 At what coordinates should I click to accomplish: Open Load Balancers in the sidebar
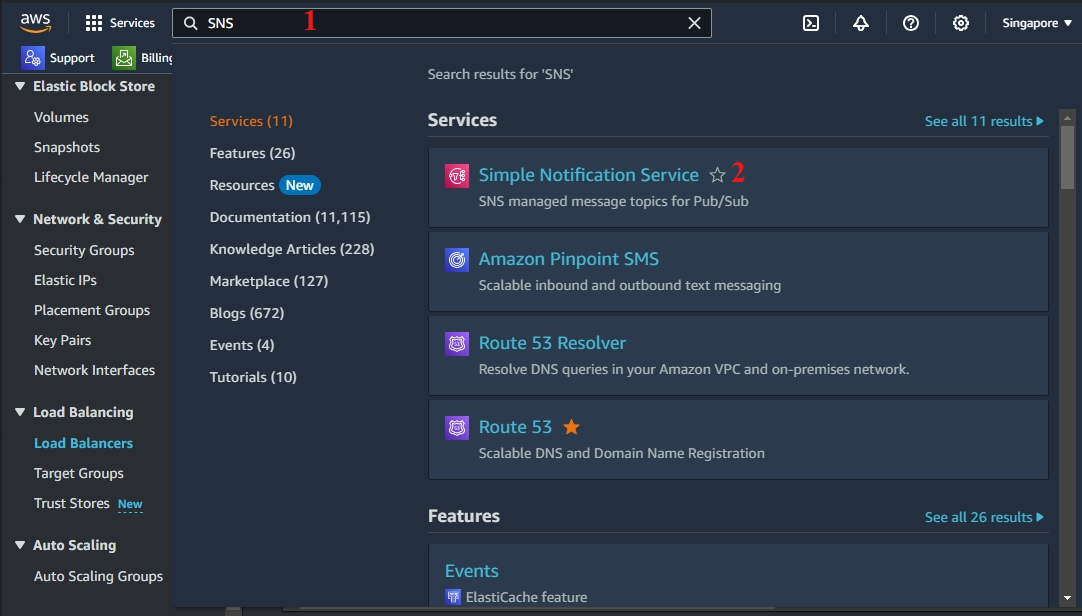pos(83,444)
